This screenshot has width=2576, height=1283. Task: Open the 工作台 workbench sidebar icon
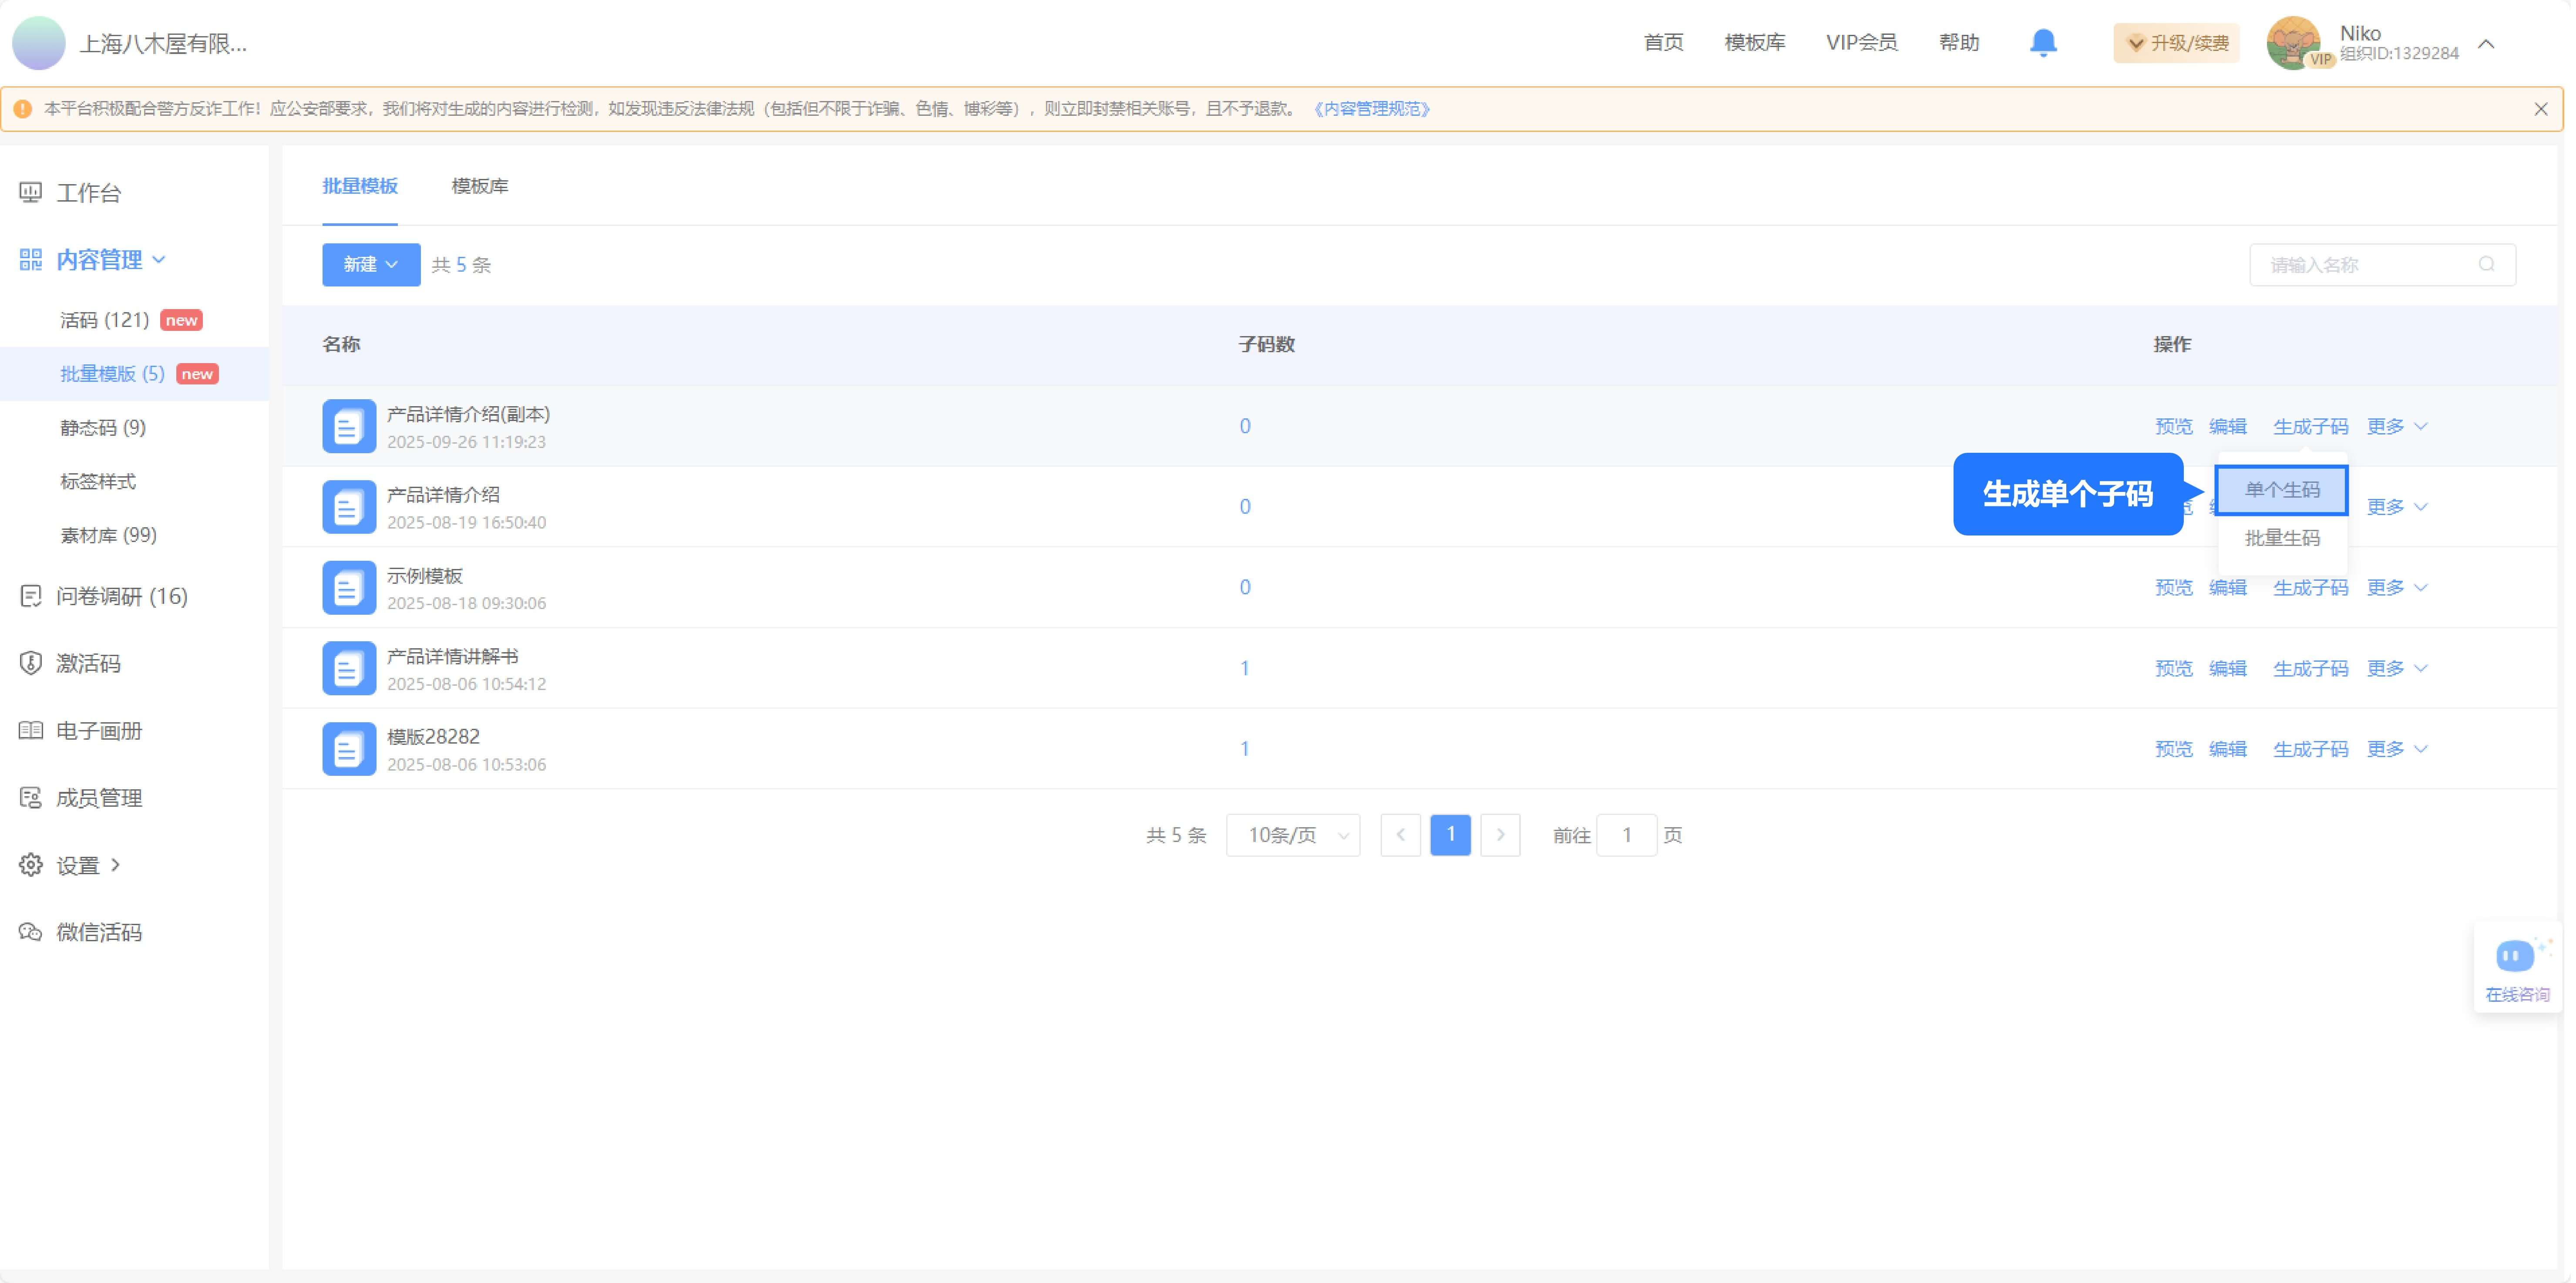pyautogui.click(x=30, y=192)
